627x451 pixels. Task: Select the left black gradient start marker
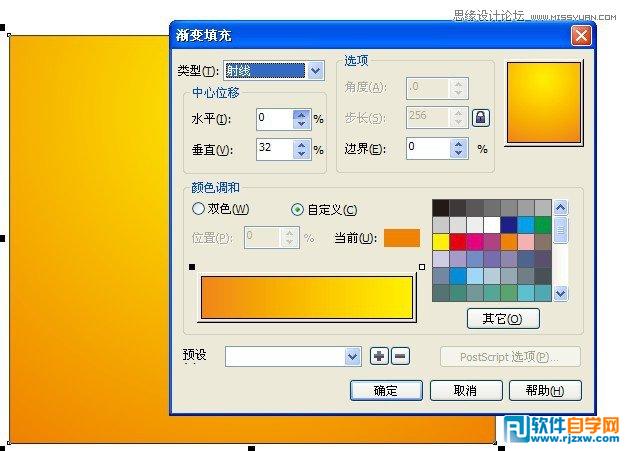tap(192, 267)
